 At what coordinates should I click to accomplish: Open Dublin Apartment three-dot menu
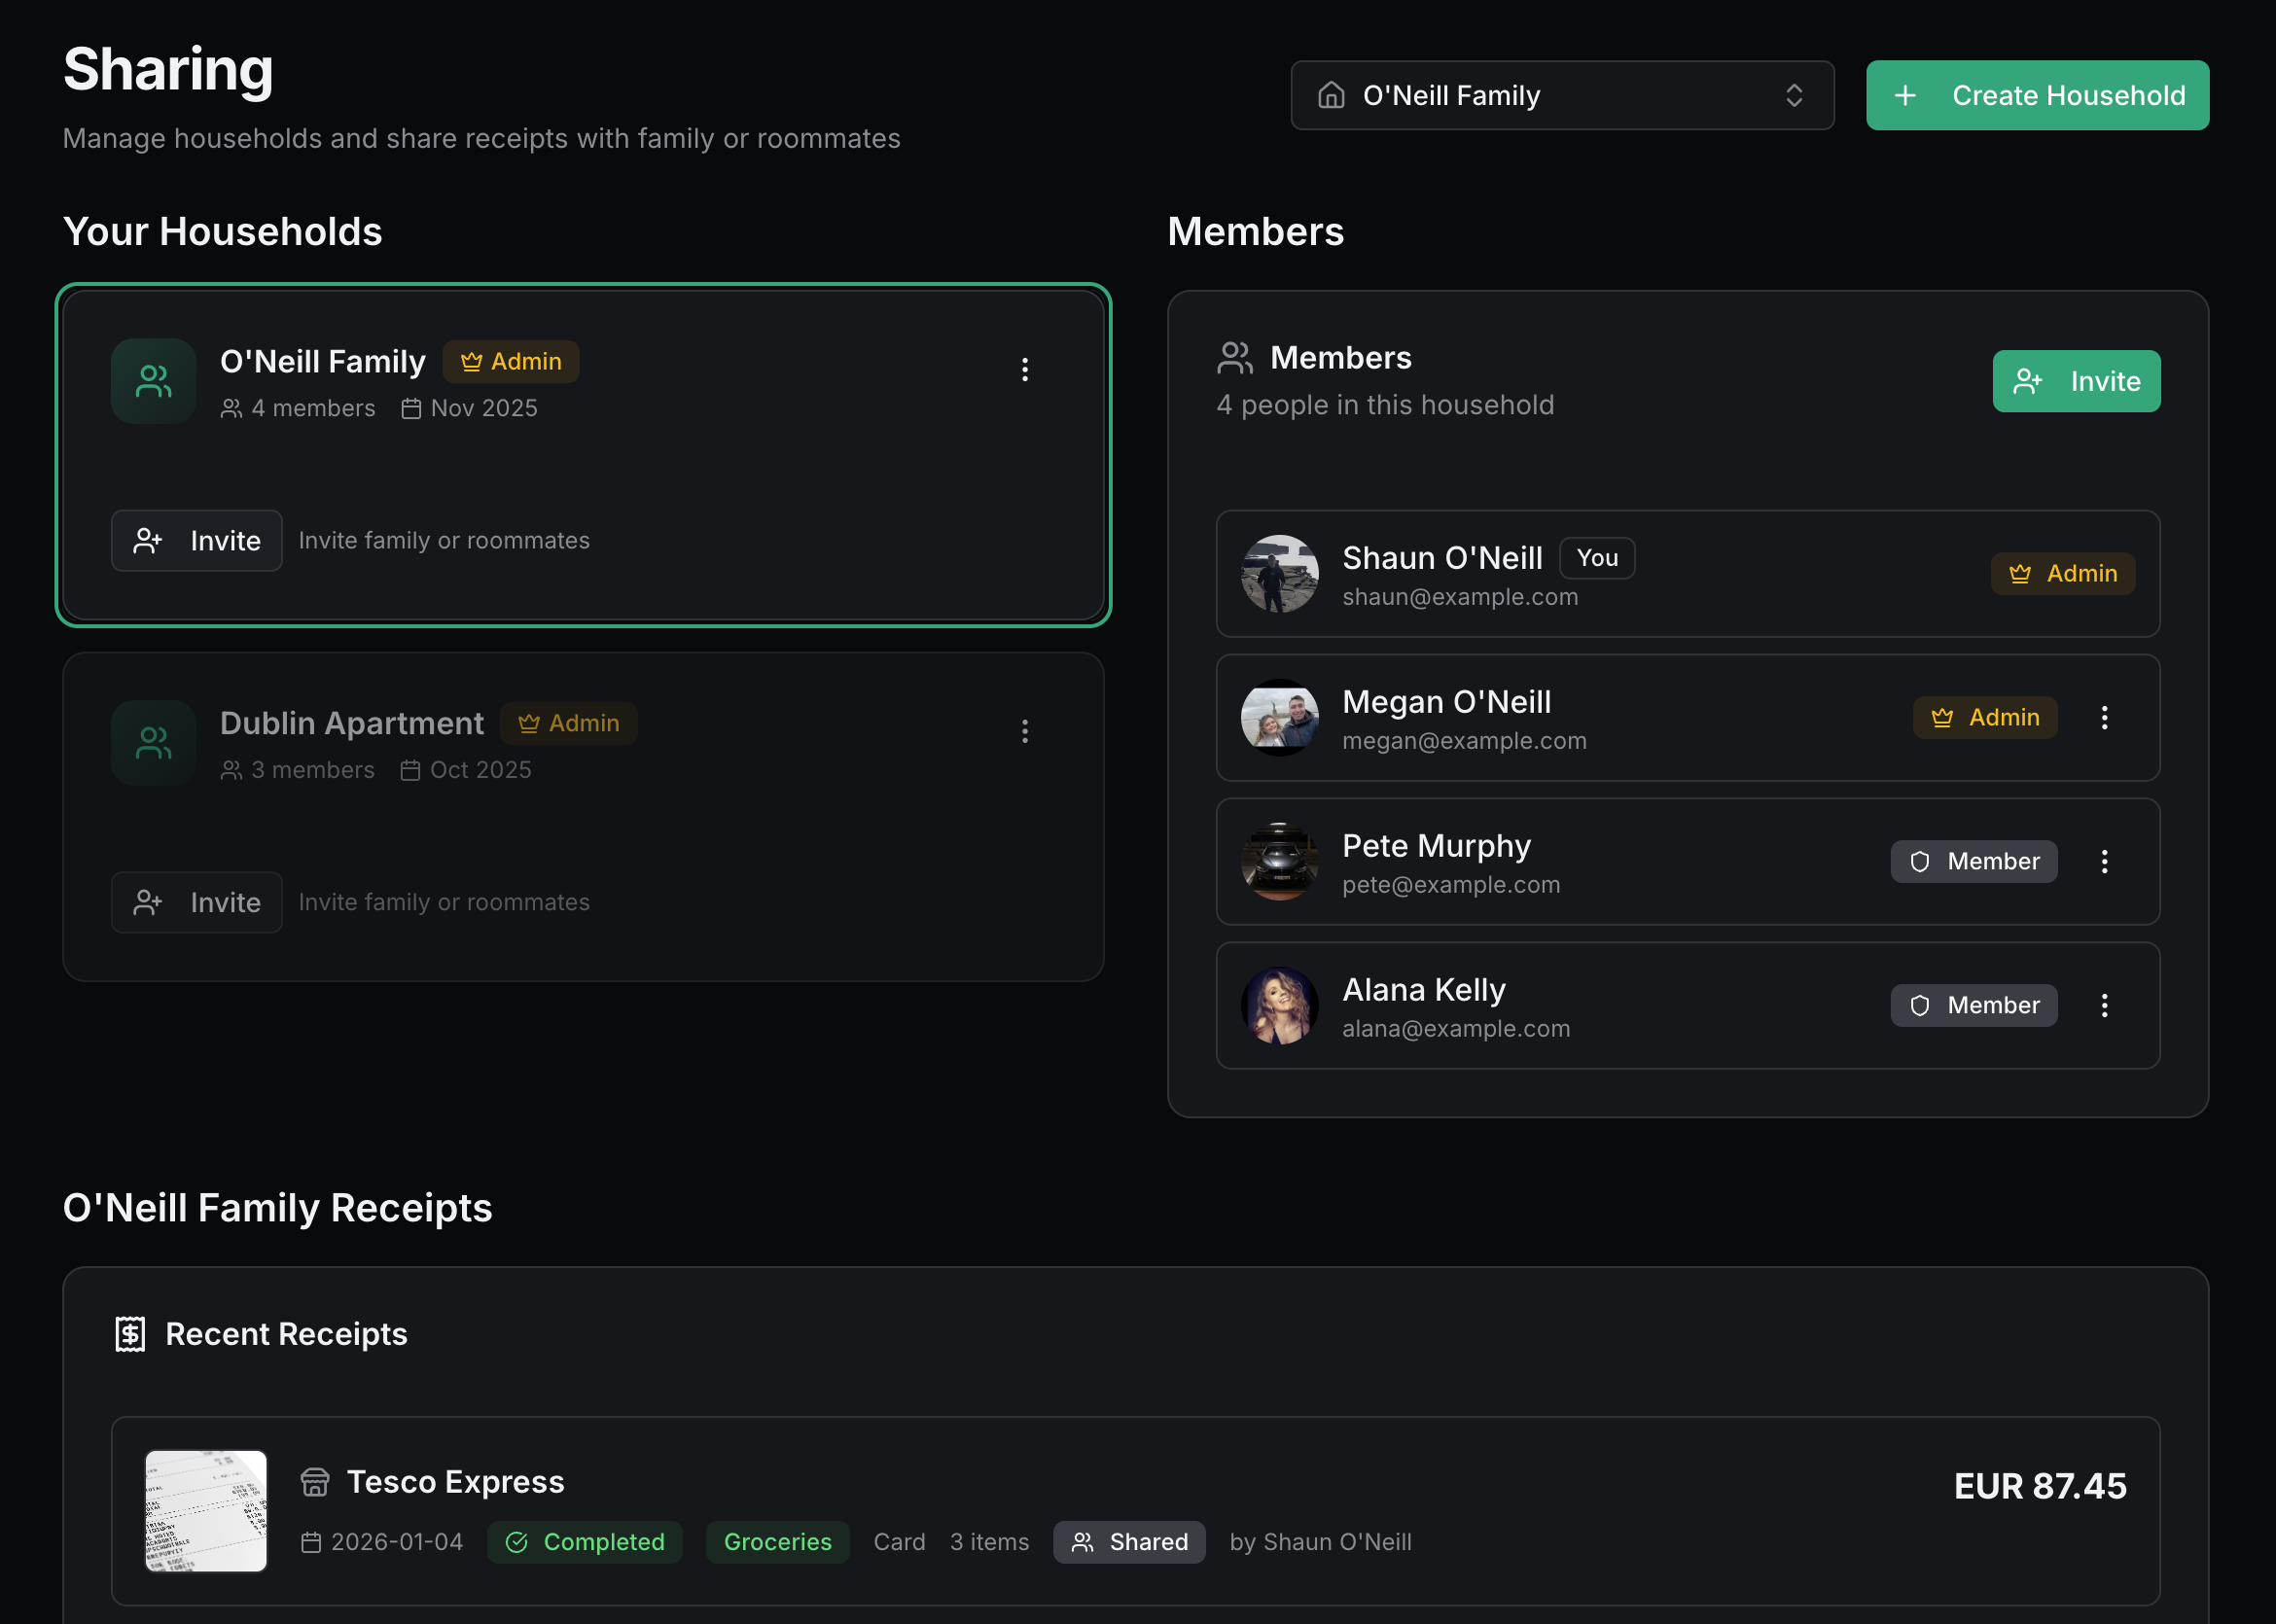1024,732
